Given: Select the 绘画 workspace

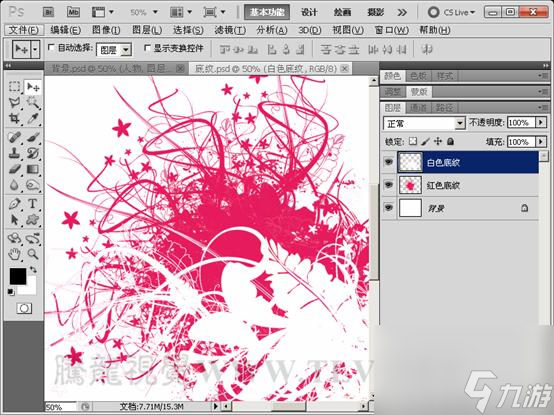Looking at the screenshot, I should coord(342,12).
